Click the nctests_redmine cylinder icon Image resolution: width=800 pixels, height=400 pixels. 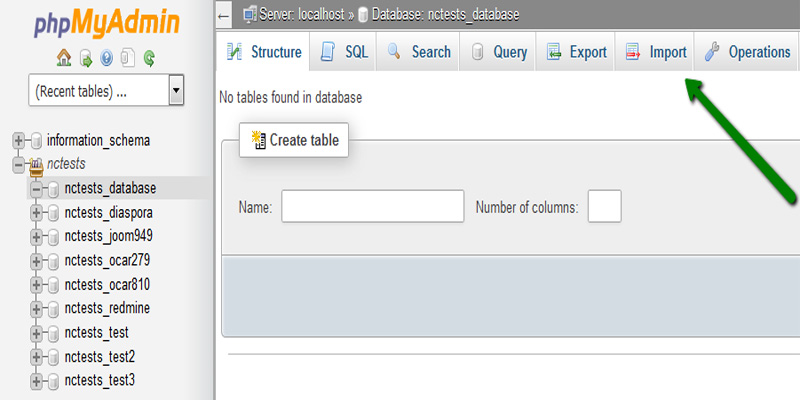[x=54, y=309]
